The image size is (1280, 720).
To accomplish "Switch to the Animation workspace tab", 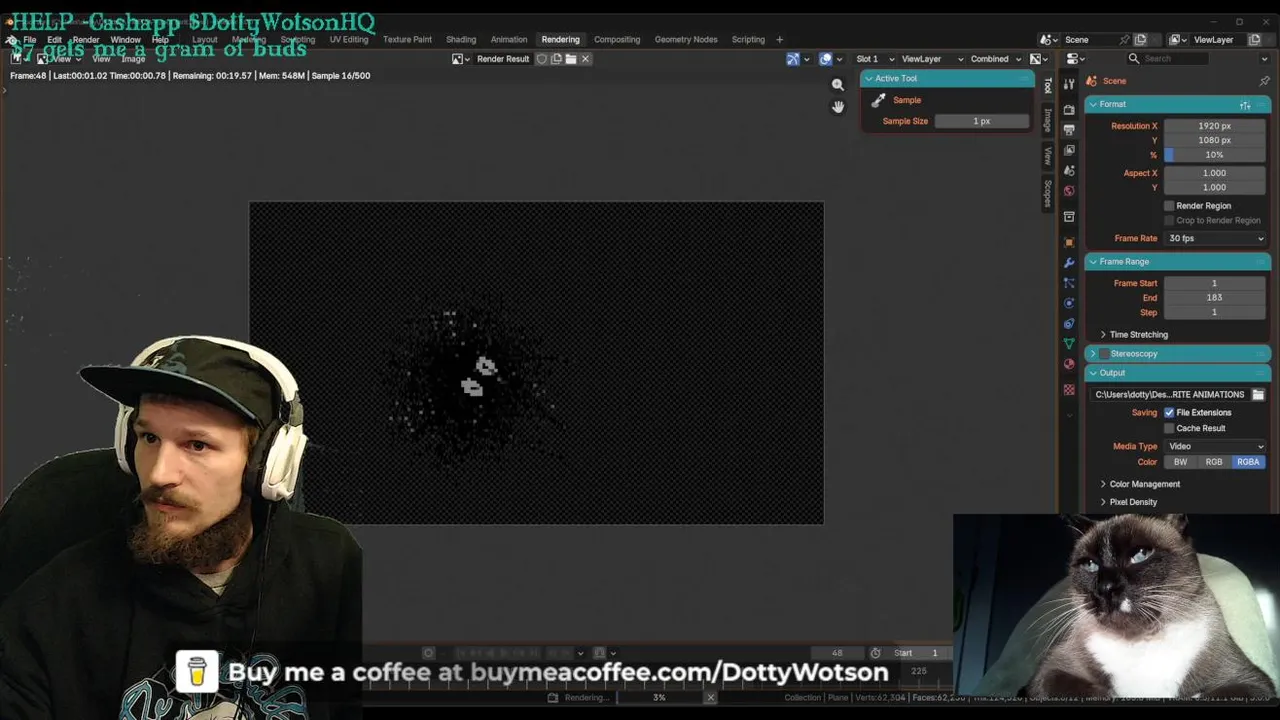I will click(509, 40).
